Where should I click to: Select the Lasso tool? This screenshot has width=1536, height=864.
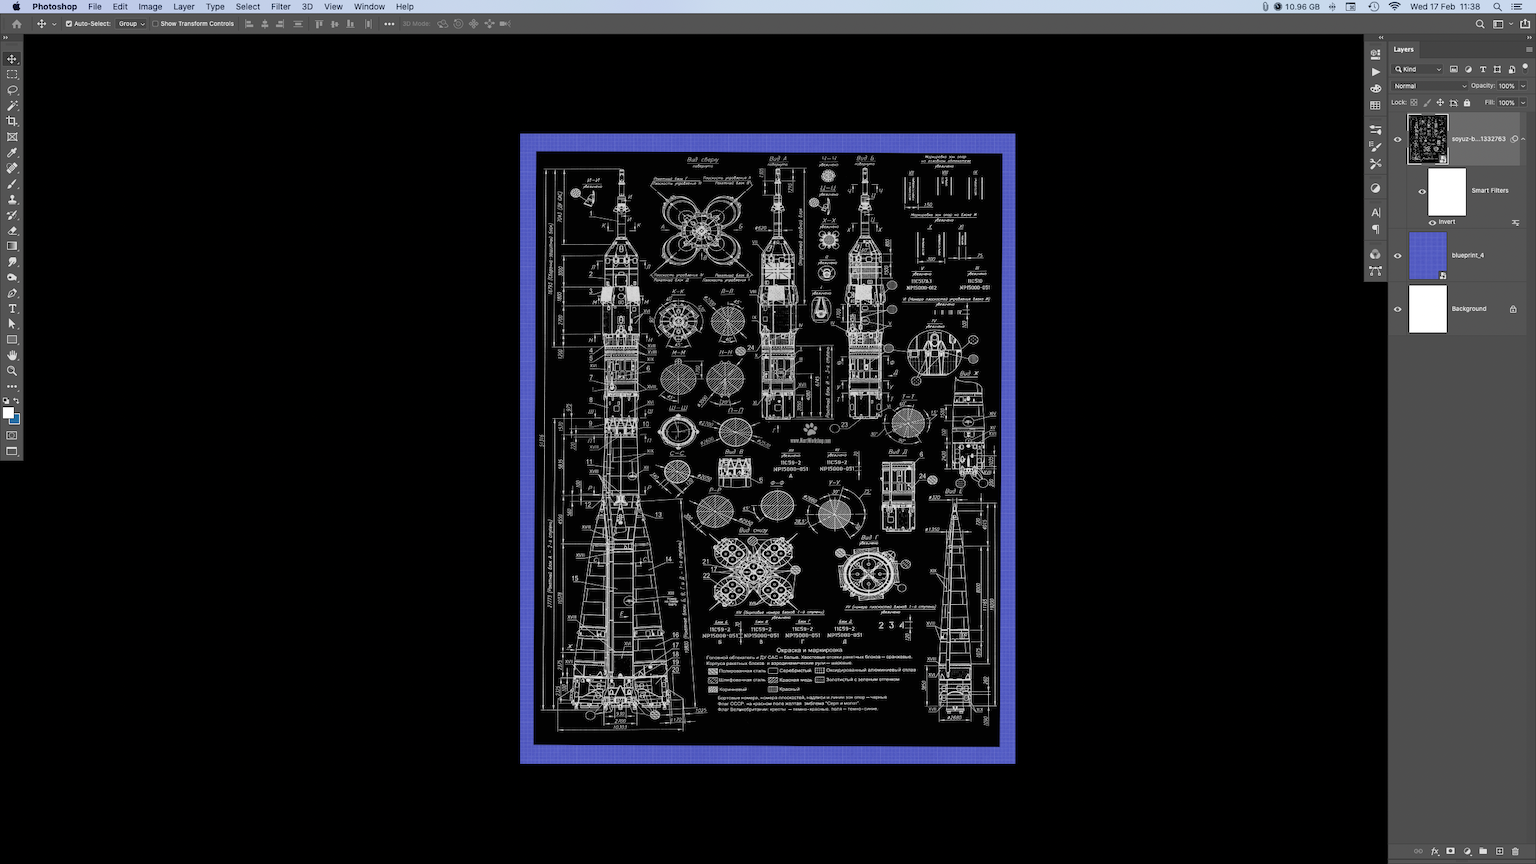12,90
